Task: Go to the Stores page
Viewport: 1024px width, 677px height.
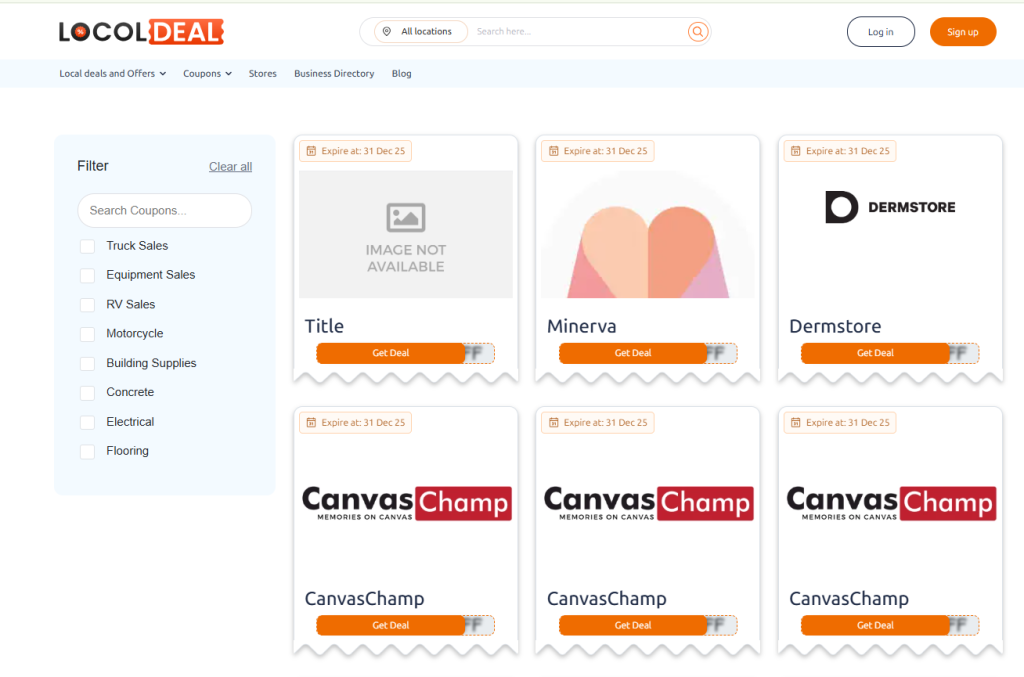Action: (x=263, y=74)
